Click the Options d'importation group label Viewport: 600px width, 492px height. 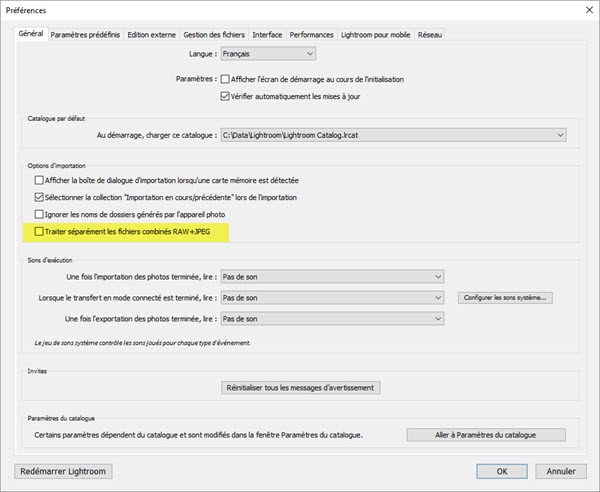pos(57,166)
